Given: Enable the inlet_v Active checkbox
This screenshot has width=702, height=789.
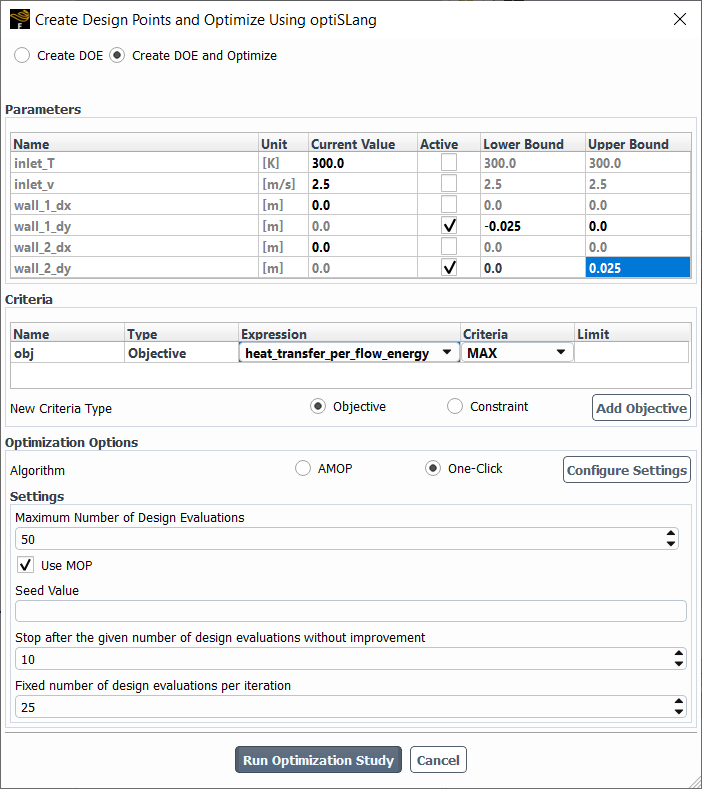Looking at the screenshot, I should (x=449, y=184).
